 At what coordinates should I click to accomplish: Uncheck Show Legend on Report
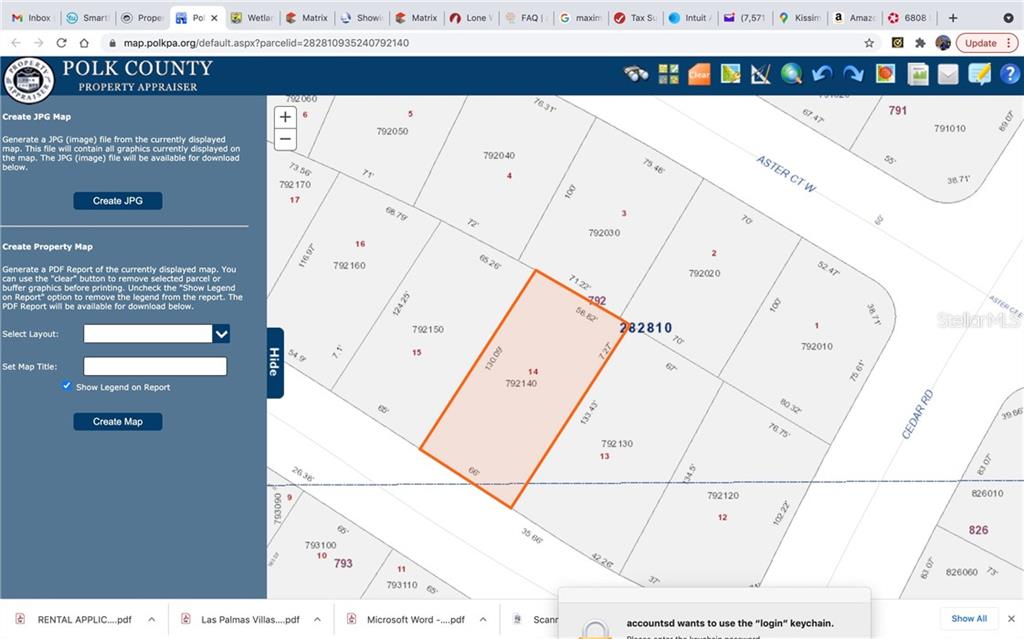pyautogui.click(x=67, y=386)
